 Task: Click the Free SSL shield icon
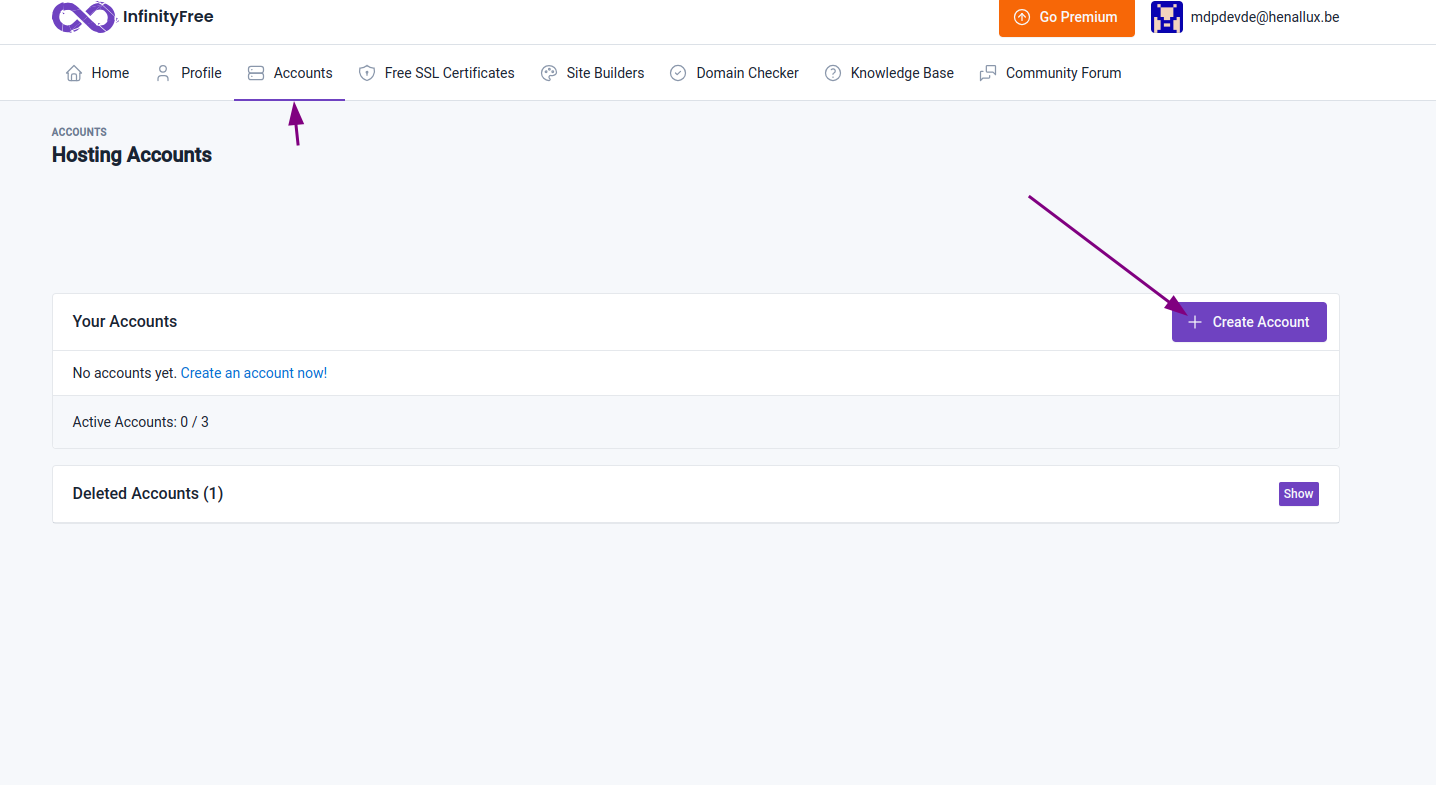(367, 73)
